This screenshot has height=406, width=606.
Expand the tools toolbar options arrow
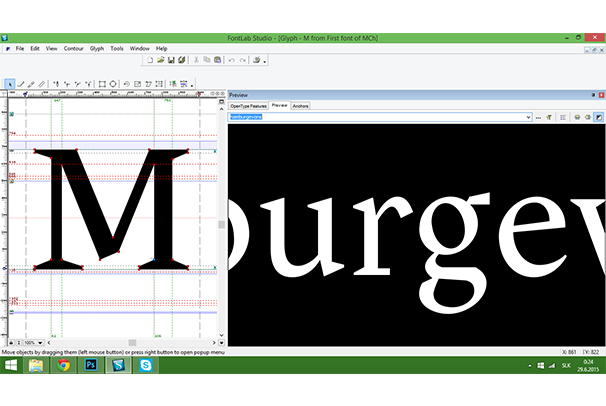pos(193,85)
